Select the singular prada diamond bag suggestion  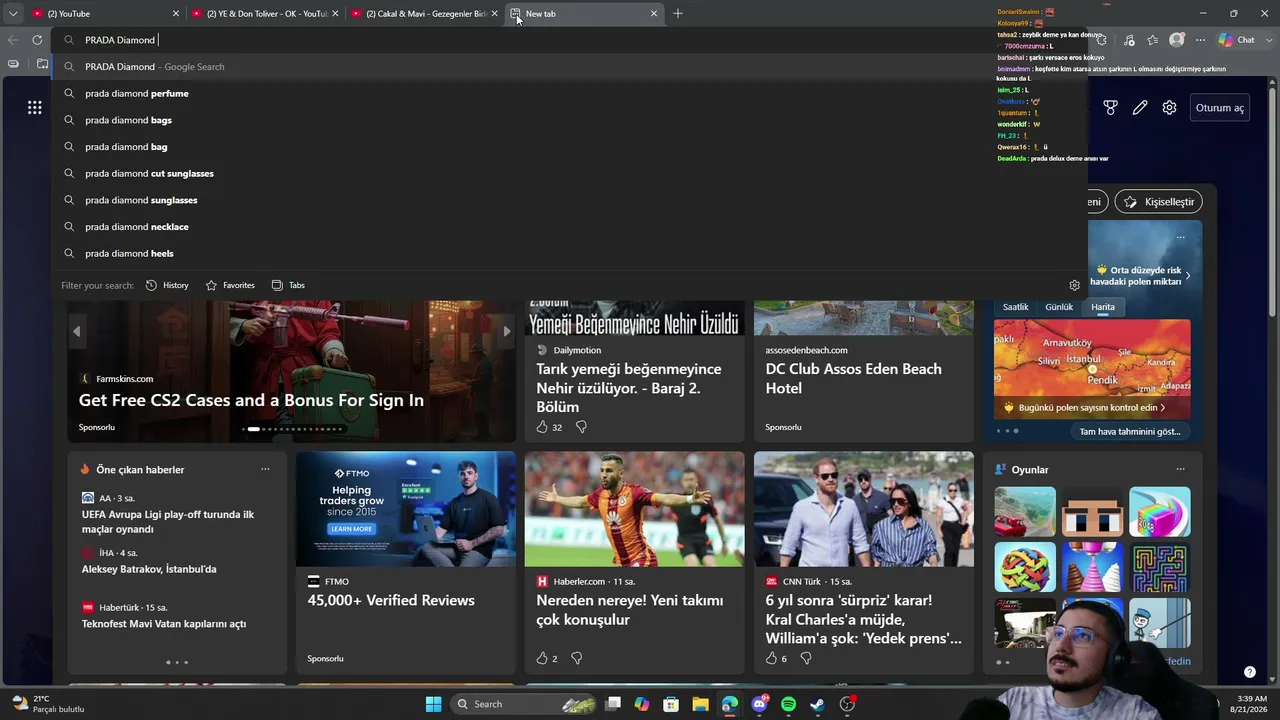[x=569, y=147]
